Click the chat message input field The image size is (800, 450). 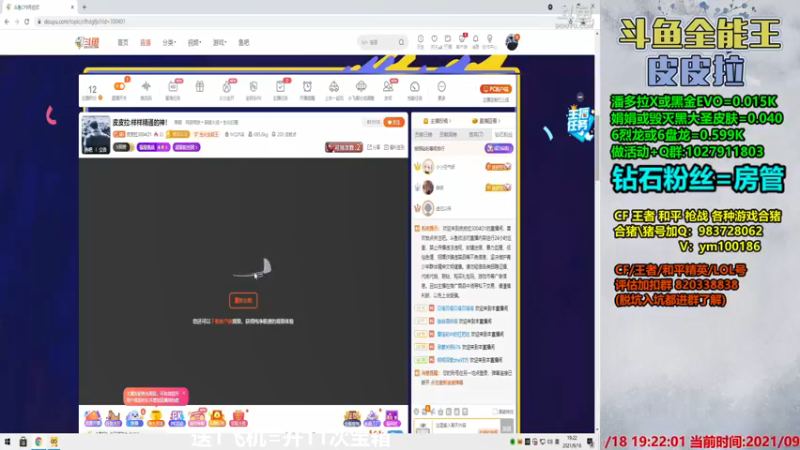(467, 426)
